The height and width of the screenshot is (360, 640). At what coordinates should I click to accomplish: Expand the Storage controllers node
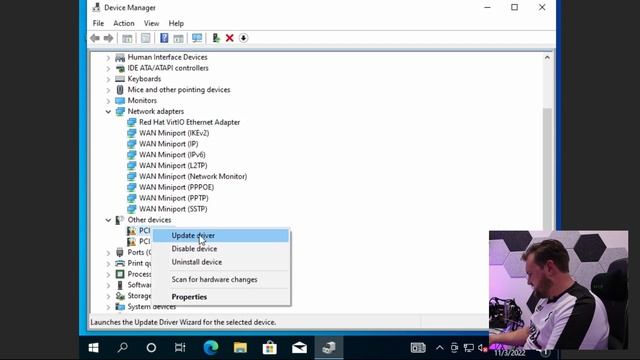click(x=108, y=296)
